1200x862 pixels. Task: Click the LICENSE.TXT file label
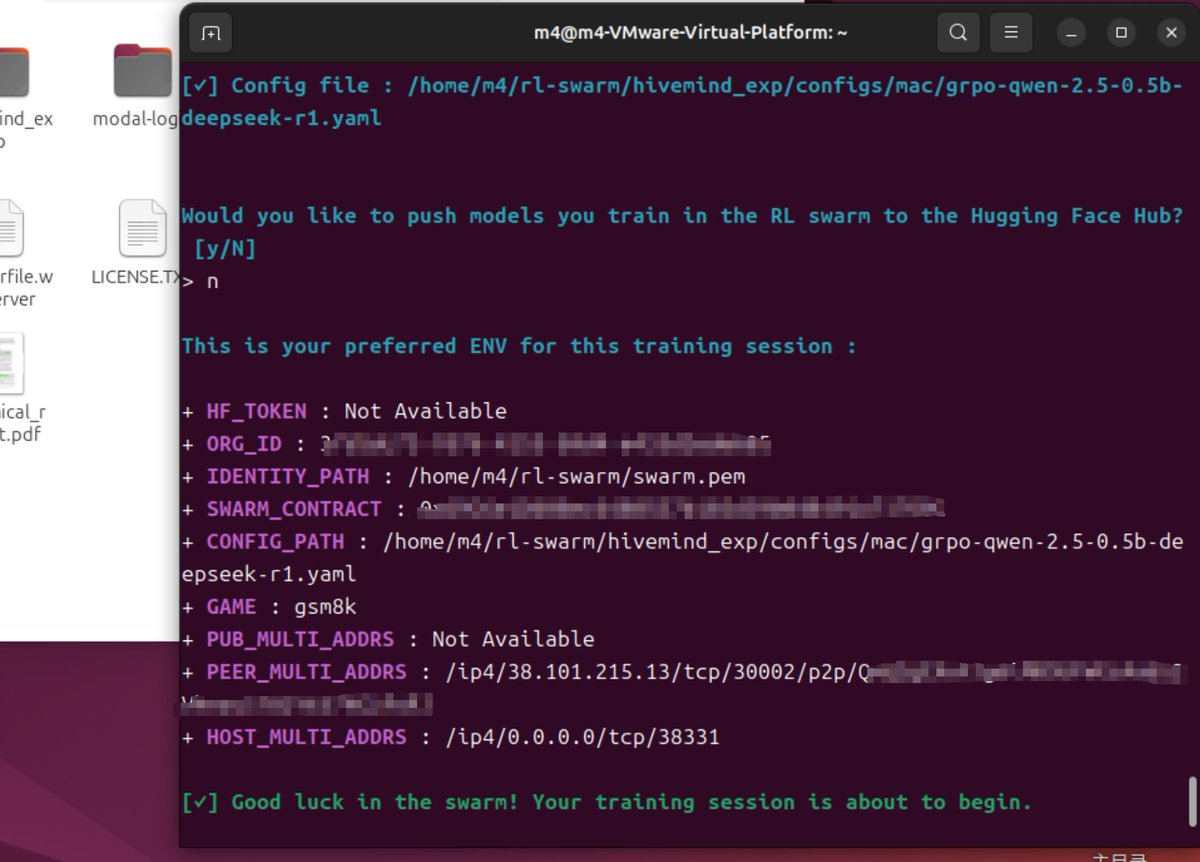[x=136, y=277]
